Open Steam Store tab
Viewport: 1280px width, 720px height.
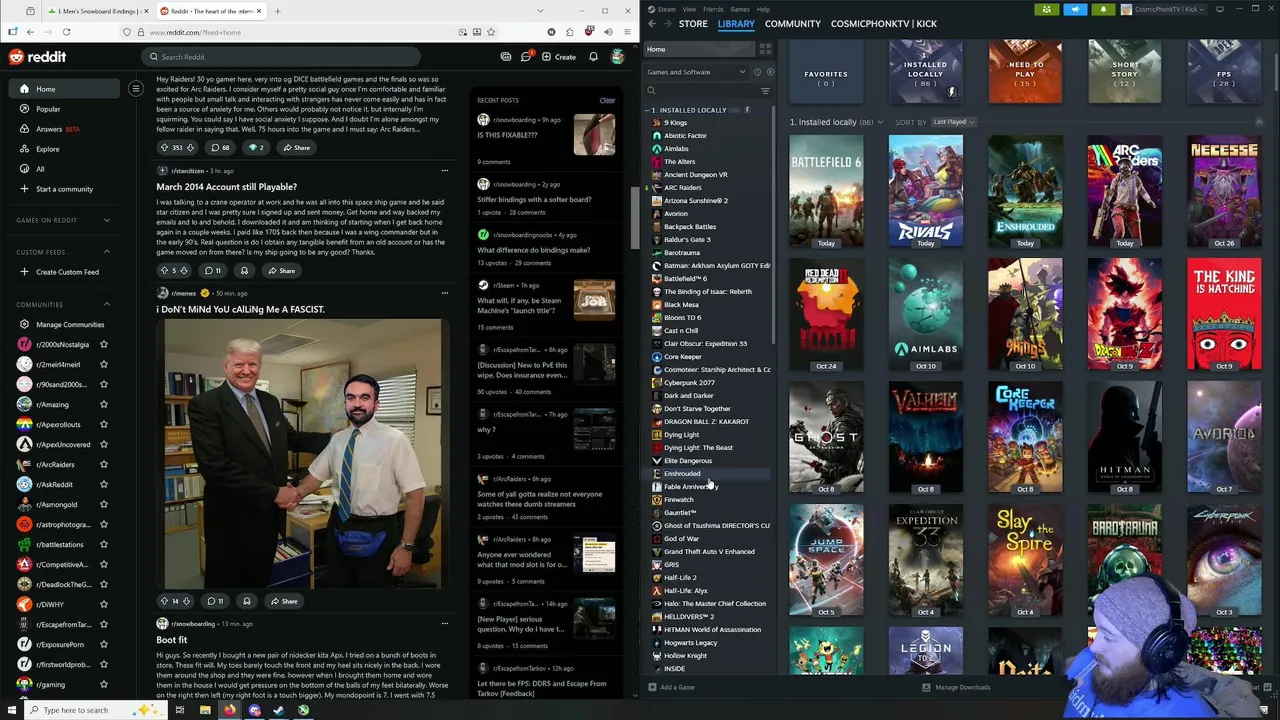tap(693, 23)
